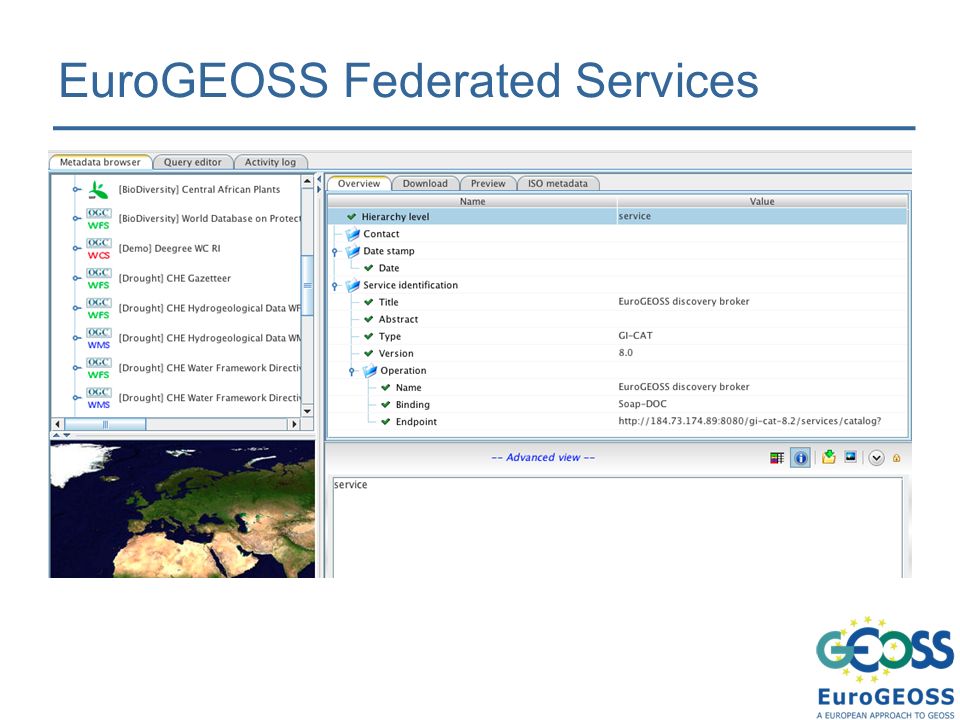Click the 'Soap-DOC' binding value
The height and width of the screenshot is (720, 960).
coord(642,404)
